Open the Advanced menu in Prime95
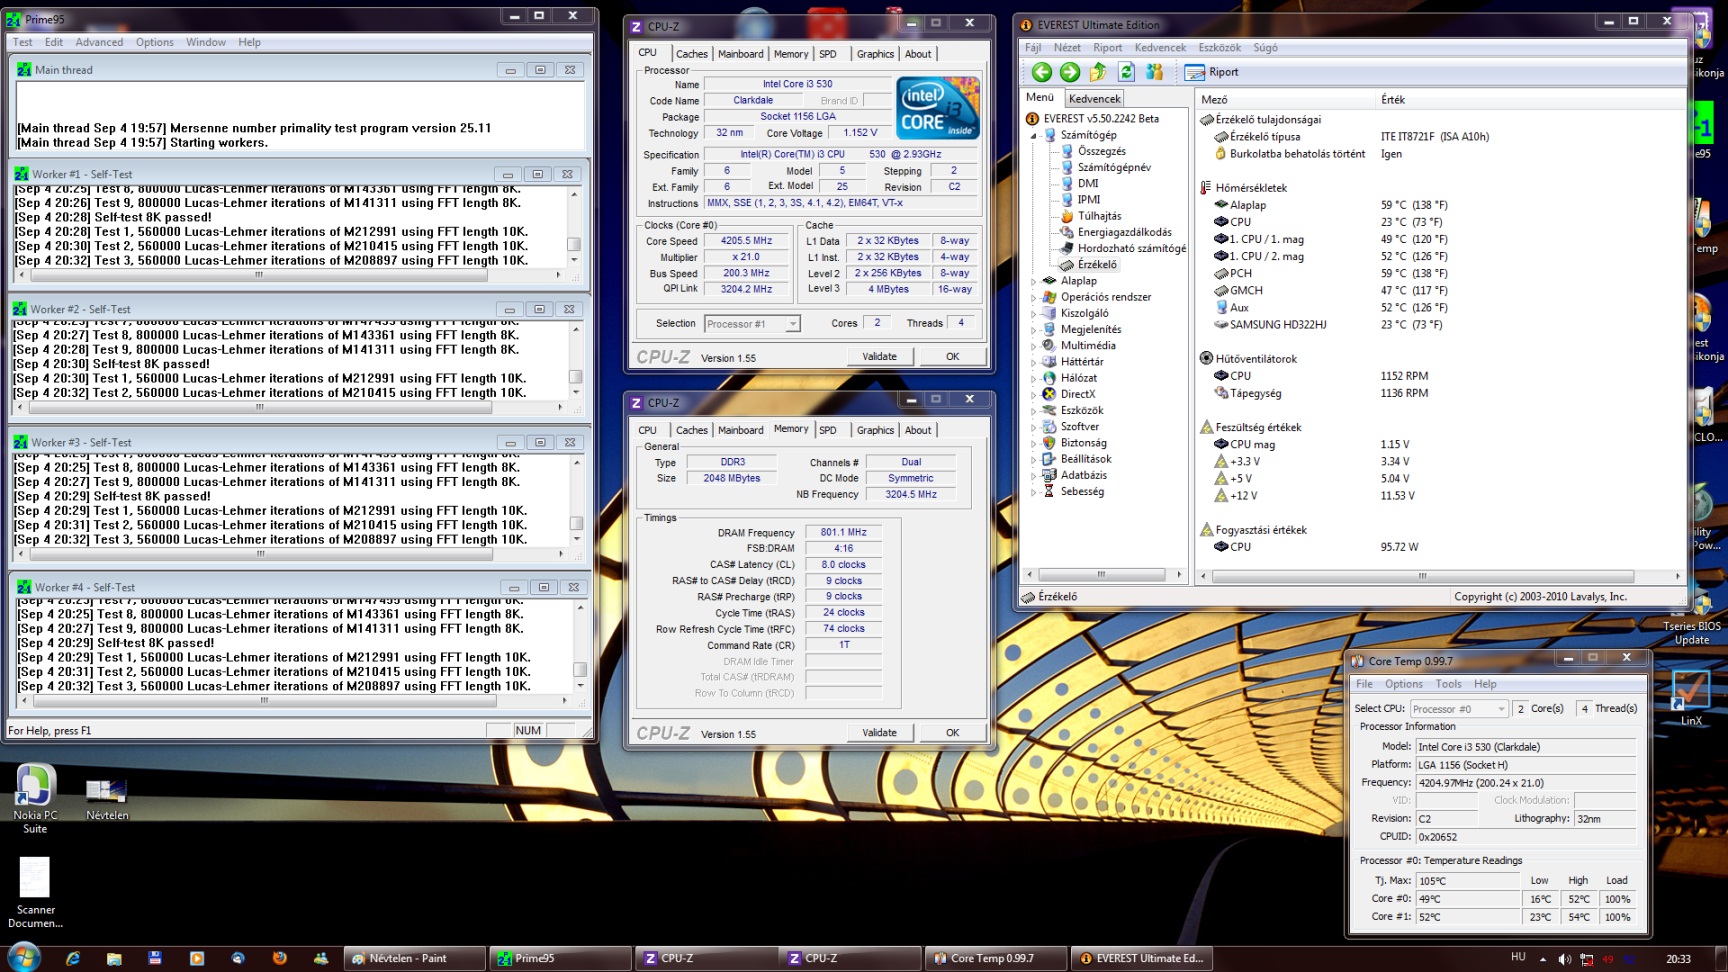This screenshot has height=972, width=1728. (99, 42)
